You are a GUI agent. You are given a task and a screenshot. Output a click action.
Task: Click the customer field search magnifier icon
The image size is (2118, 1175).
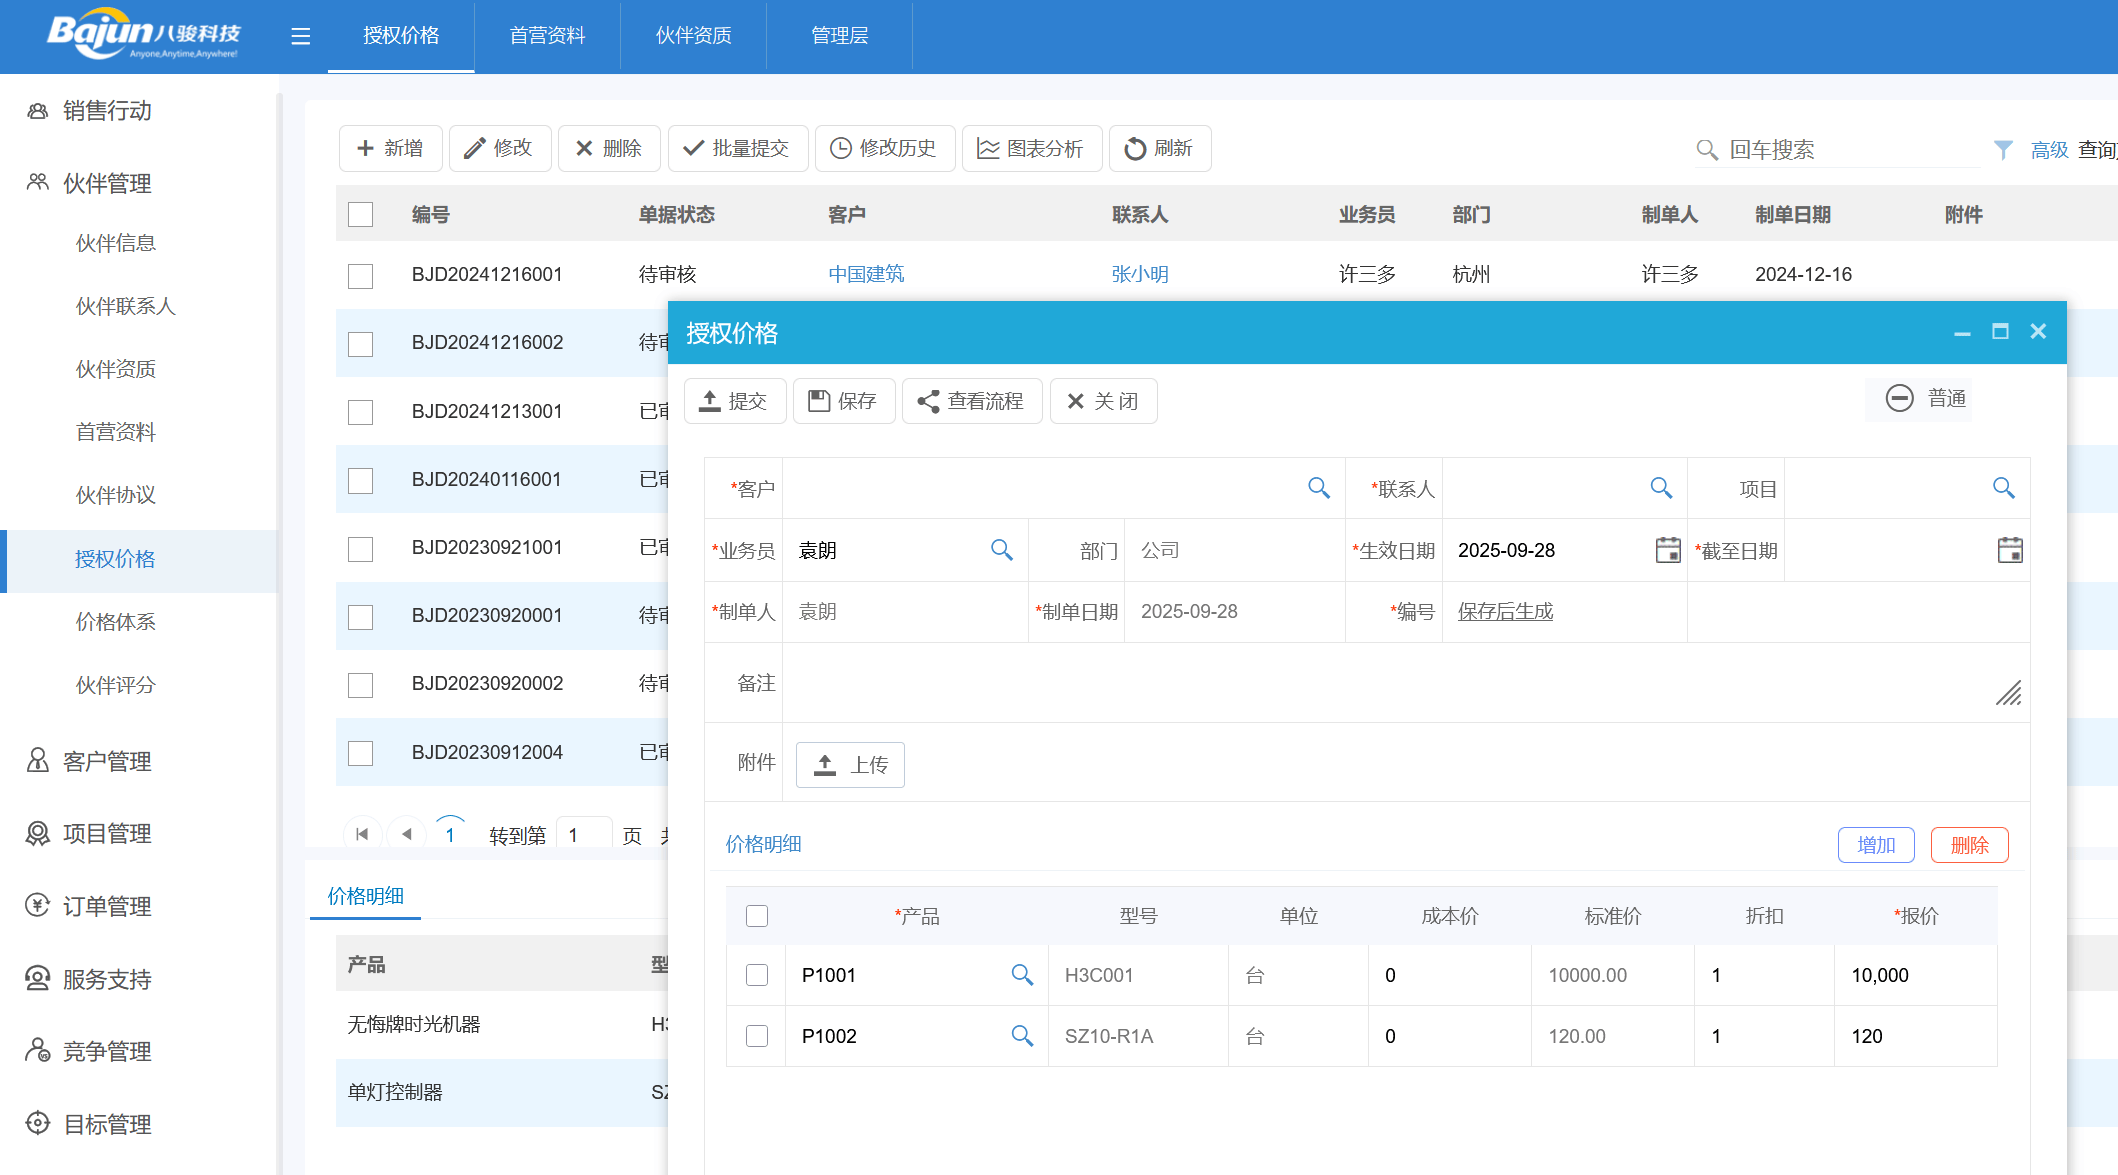click(x=1319, y=488)
